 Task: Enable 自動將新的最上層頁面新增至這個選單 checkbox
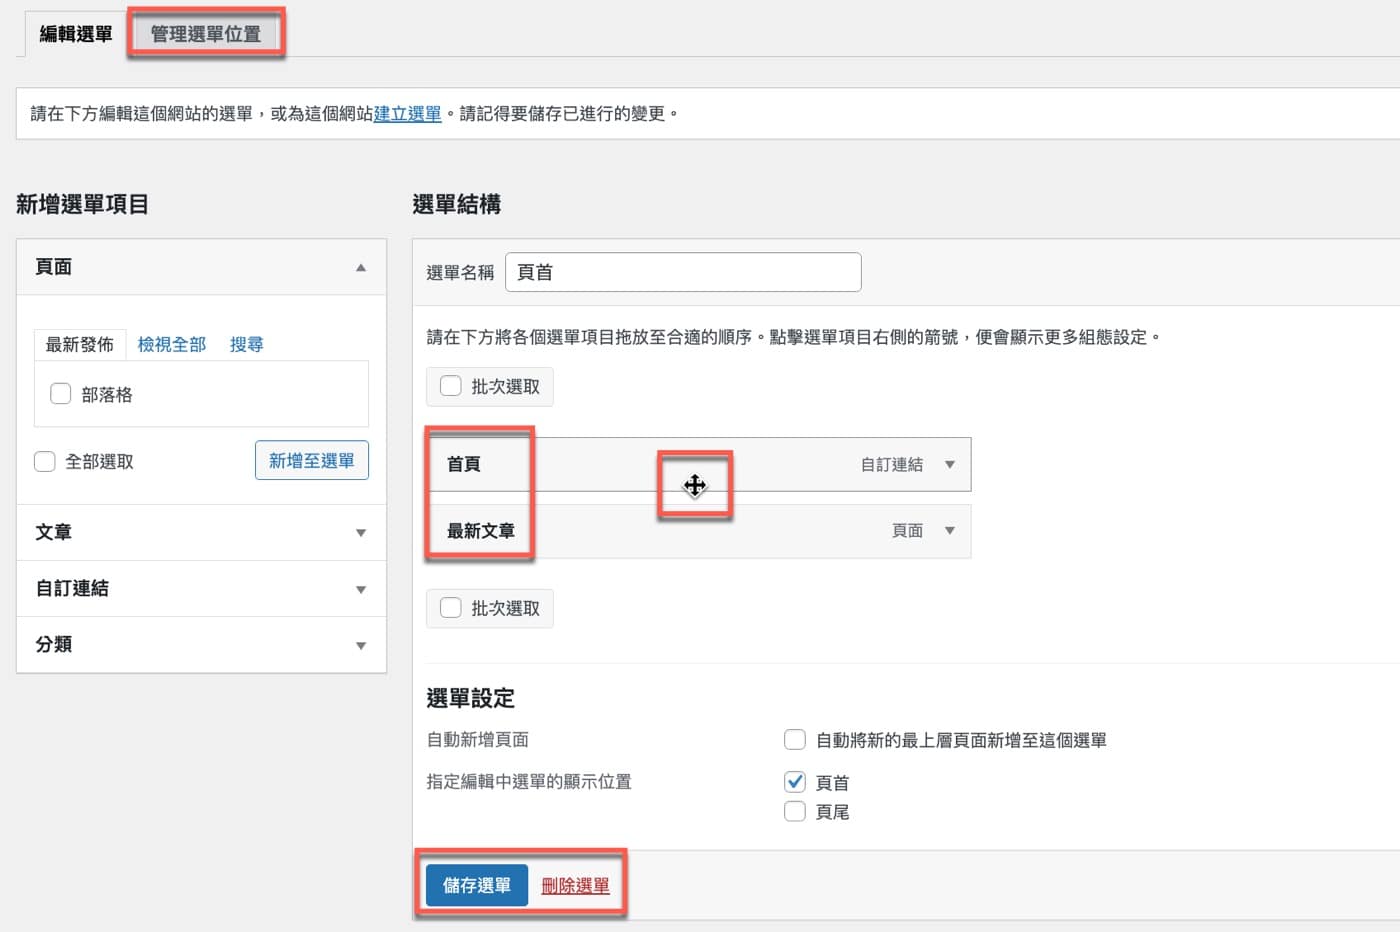tap(795, 740)
